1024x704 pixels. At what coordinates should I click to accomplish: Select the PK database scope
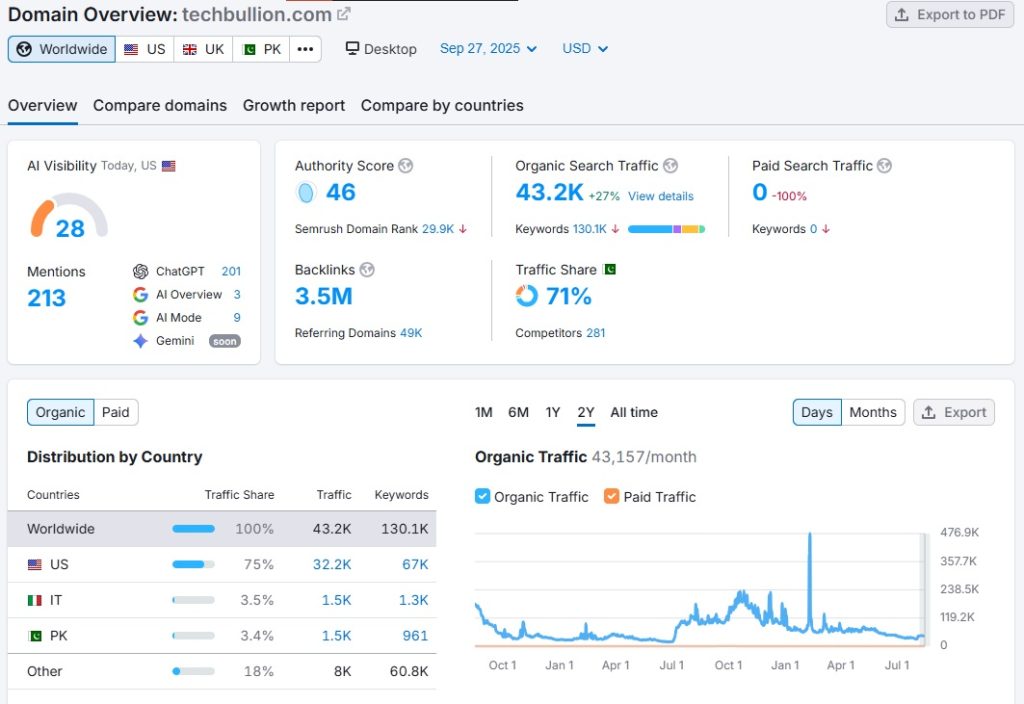click(x=261, y=50)
